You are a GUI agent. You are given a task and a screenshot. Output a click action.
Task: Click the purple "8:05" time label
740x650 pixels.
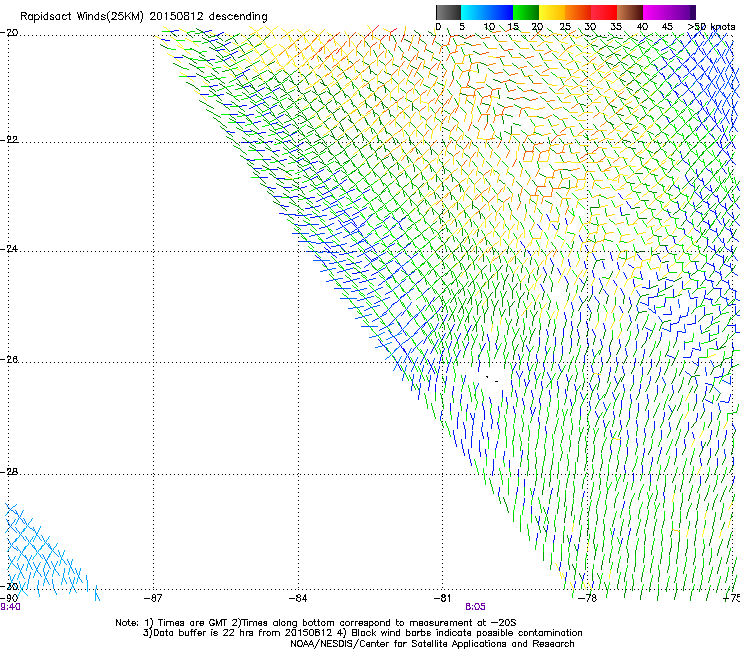[x=475, y=607]
